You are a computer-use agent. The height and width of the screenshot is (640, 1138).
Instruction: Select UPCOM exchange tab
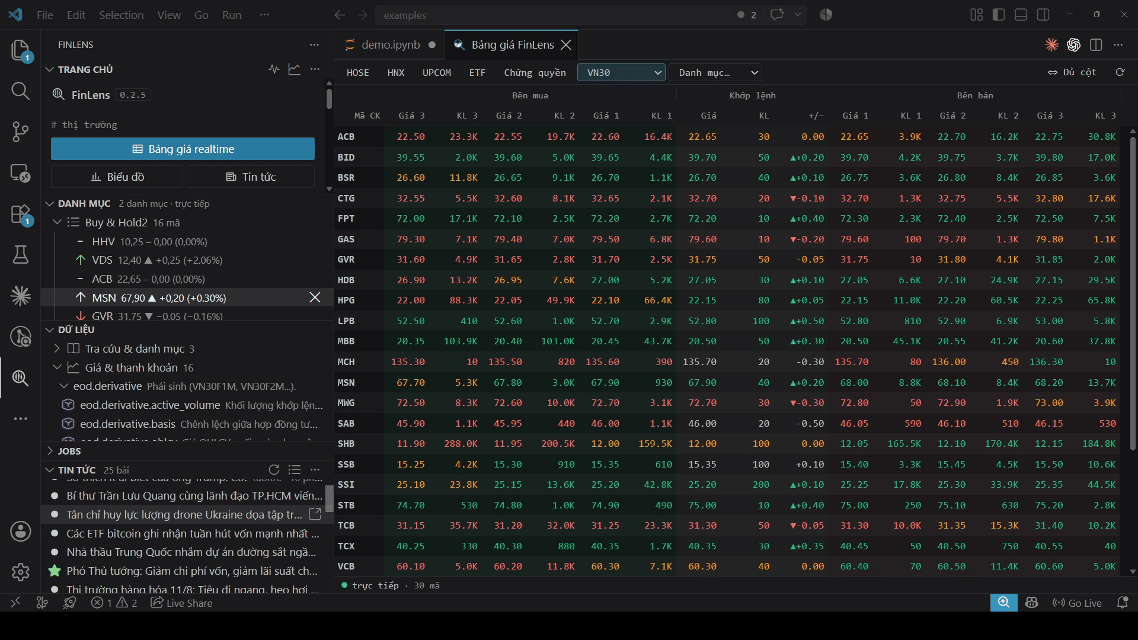(437, 73)
